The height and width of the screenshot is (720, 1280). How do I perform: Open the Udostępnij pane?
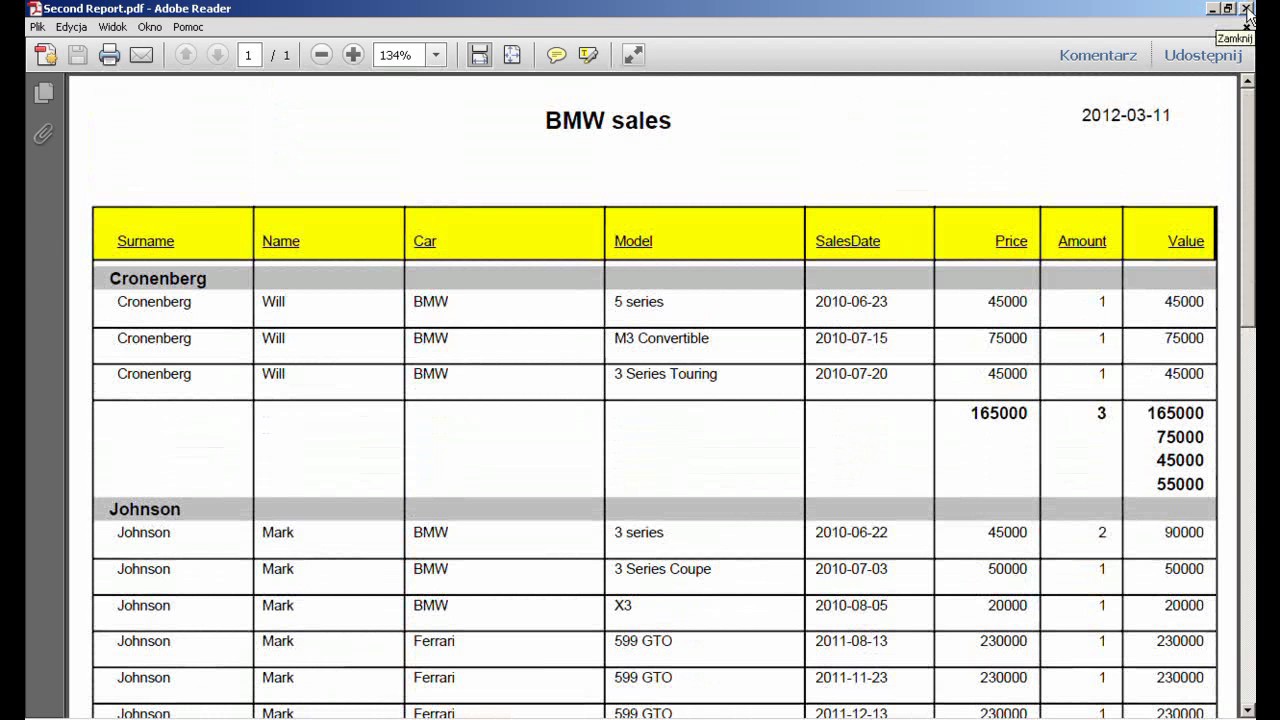[x=1203, y=55]
